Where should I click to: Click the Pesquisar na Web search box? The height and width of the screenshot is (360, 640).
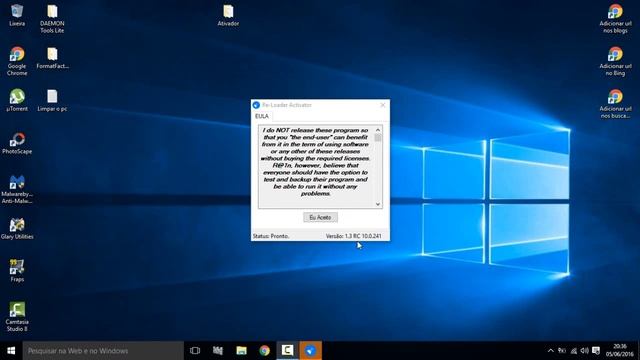click(103, 351)
